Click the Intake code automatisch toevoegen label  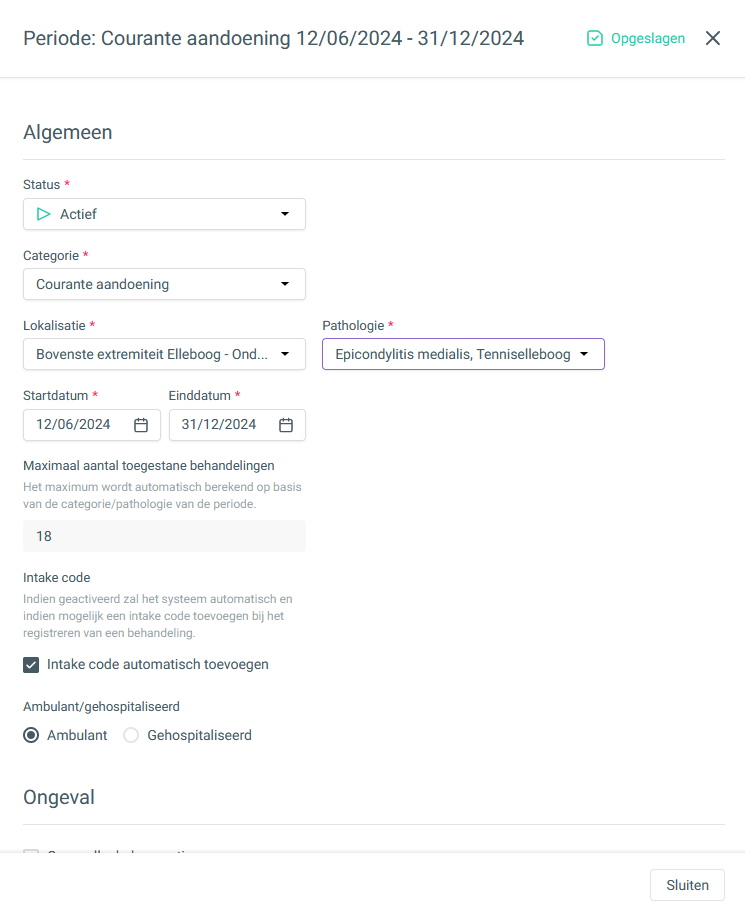tap(158, 665)
